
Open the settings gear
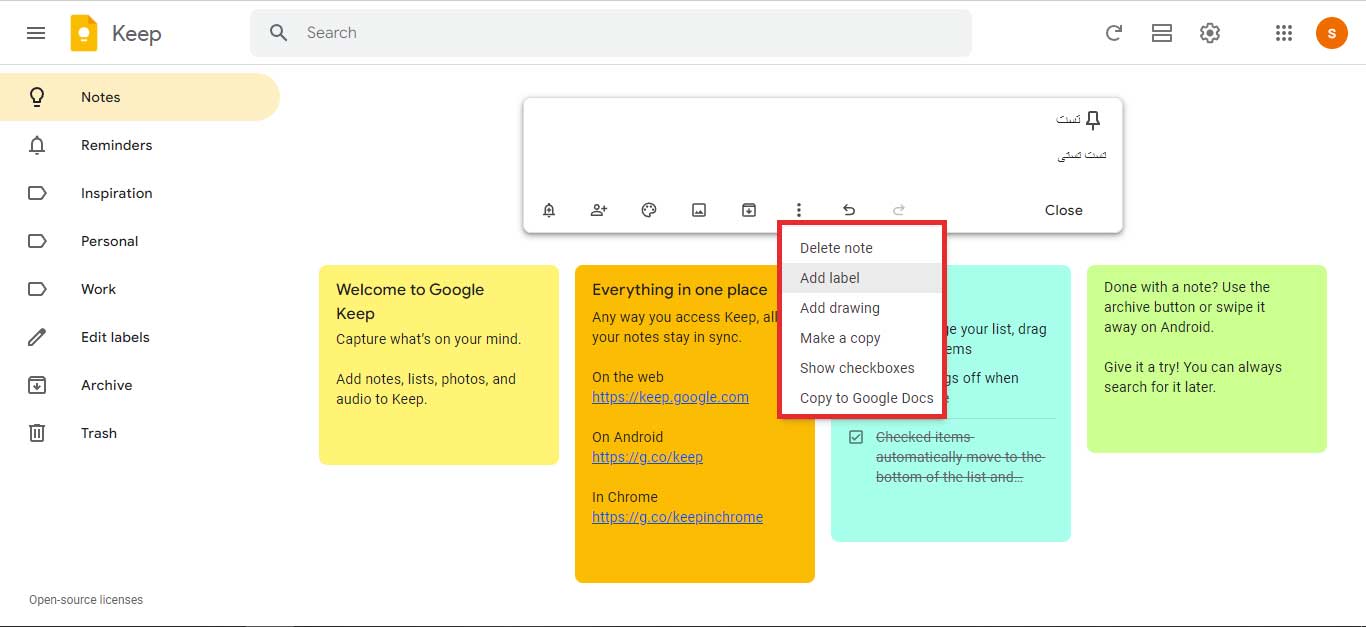(x=1210, y=33)
